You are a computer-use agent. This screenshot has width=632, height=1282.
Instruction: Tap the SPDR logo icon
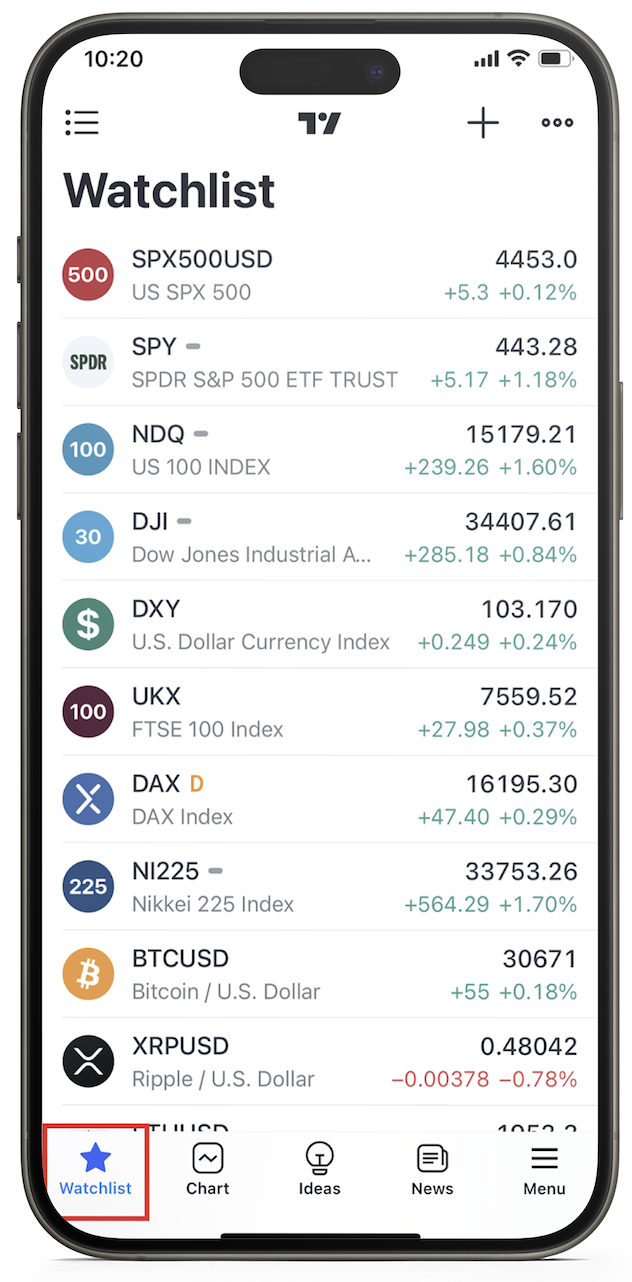[x=88, y=362]
